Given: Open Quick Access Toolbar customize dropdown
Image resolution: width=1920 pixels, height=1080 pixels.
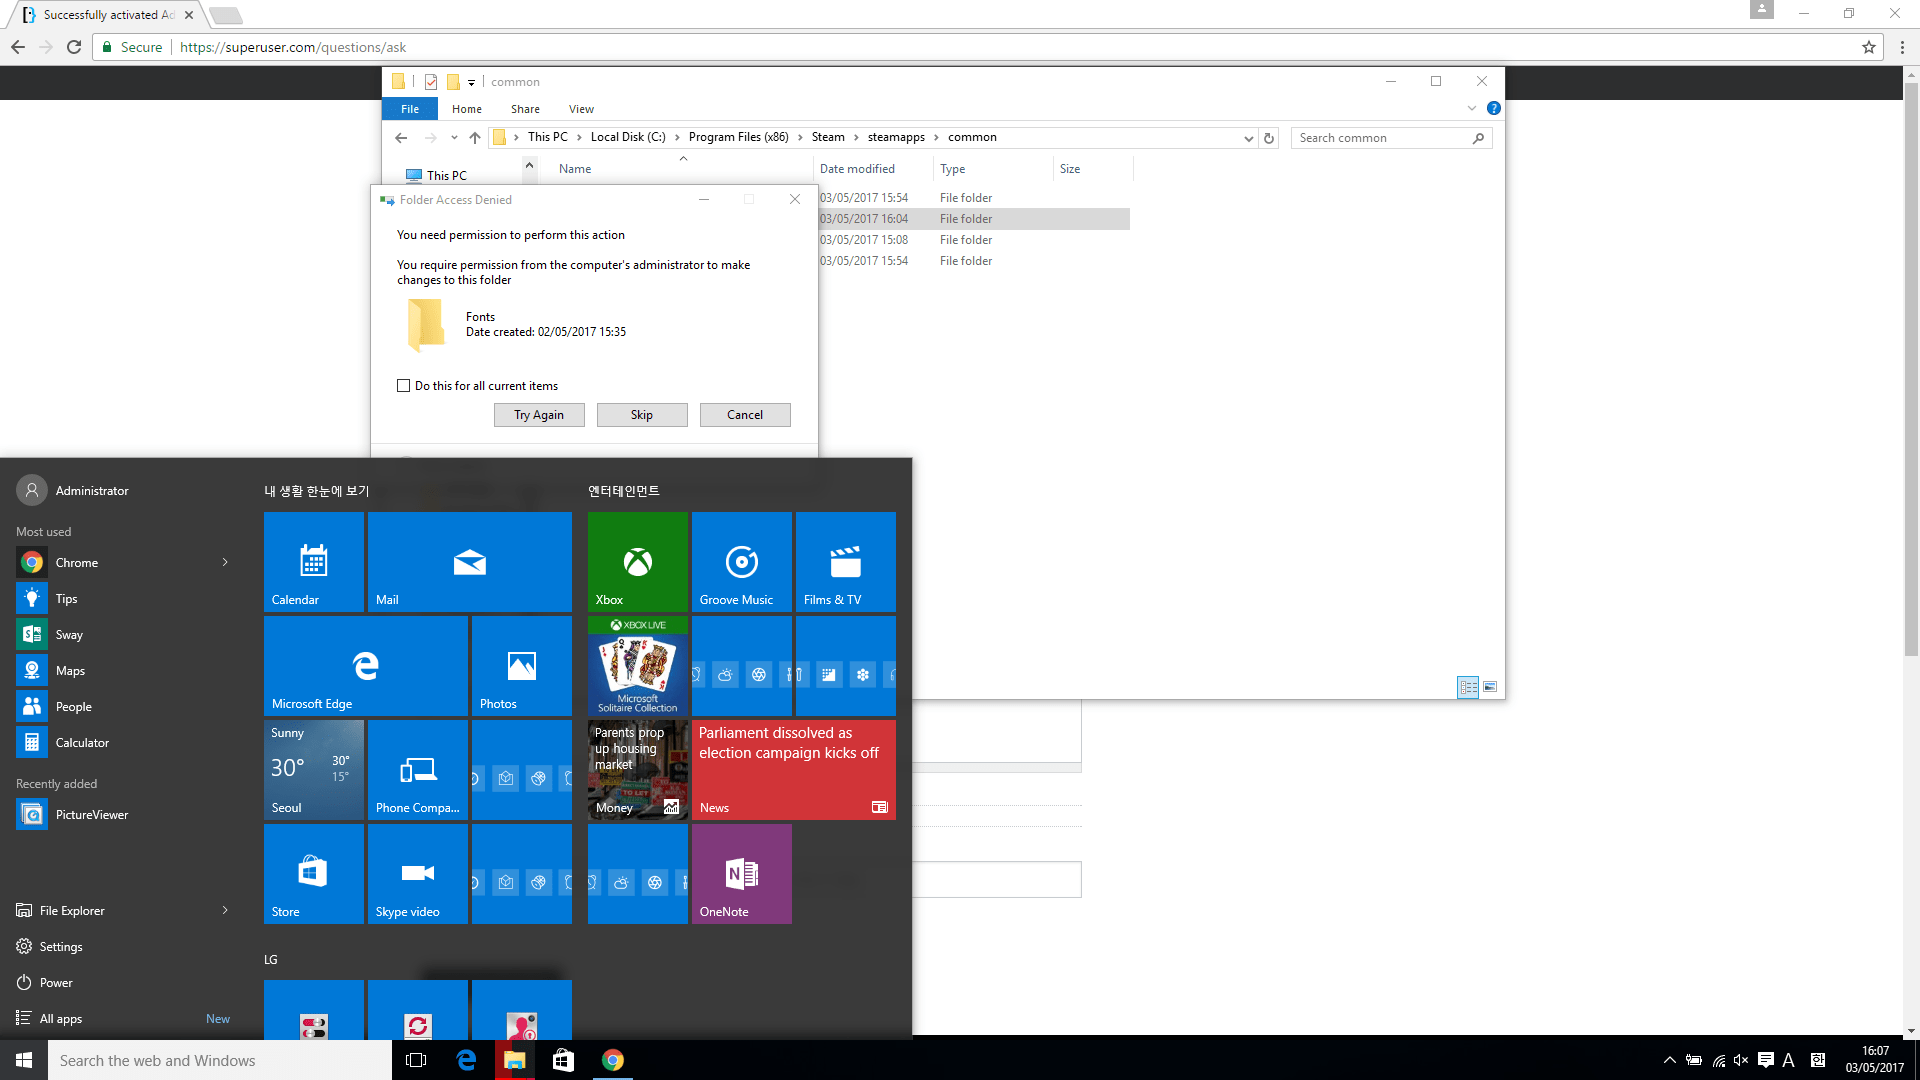Looking at the screenshot, I should 471,83.
